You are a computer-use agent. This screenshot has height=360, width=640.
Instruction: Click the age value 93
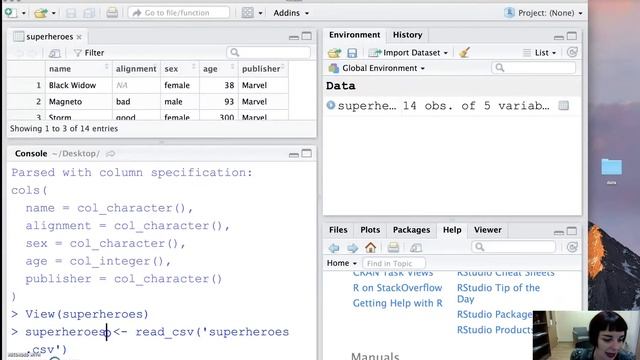[x=229, y=102]
